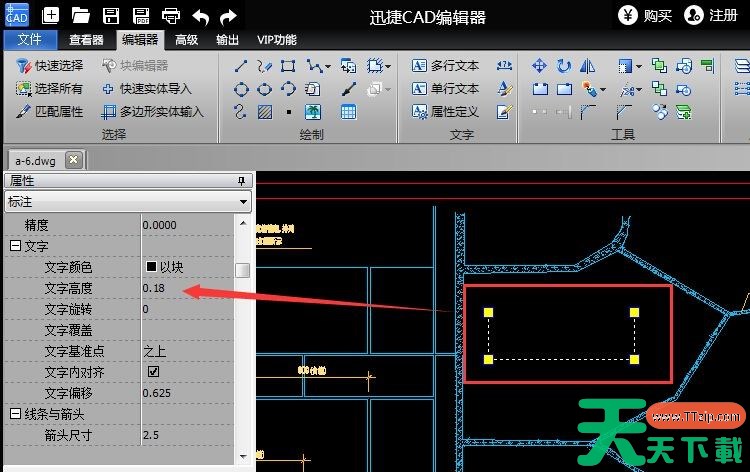The image size is (750, 472).
Task: Toggle the text inside align checkbox
Action: click(154, 372)
